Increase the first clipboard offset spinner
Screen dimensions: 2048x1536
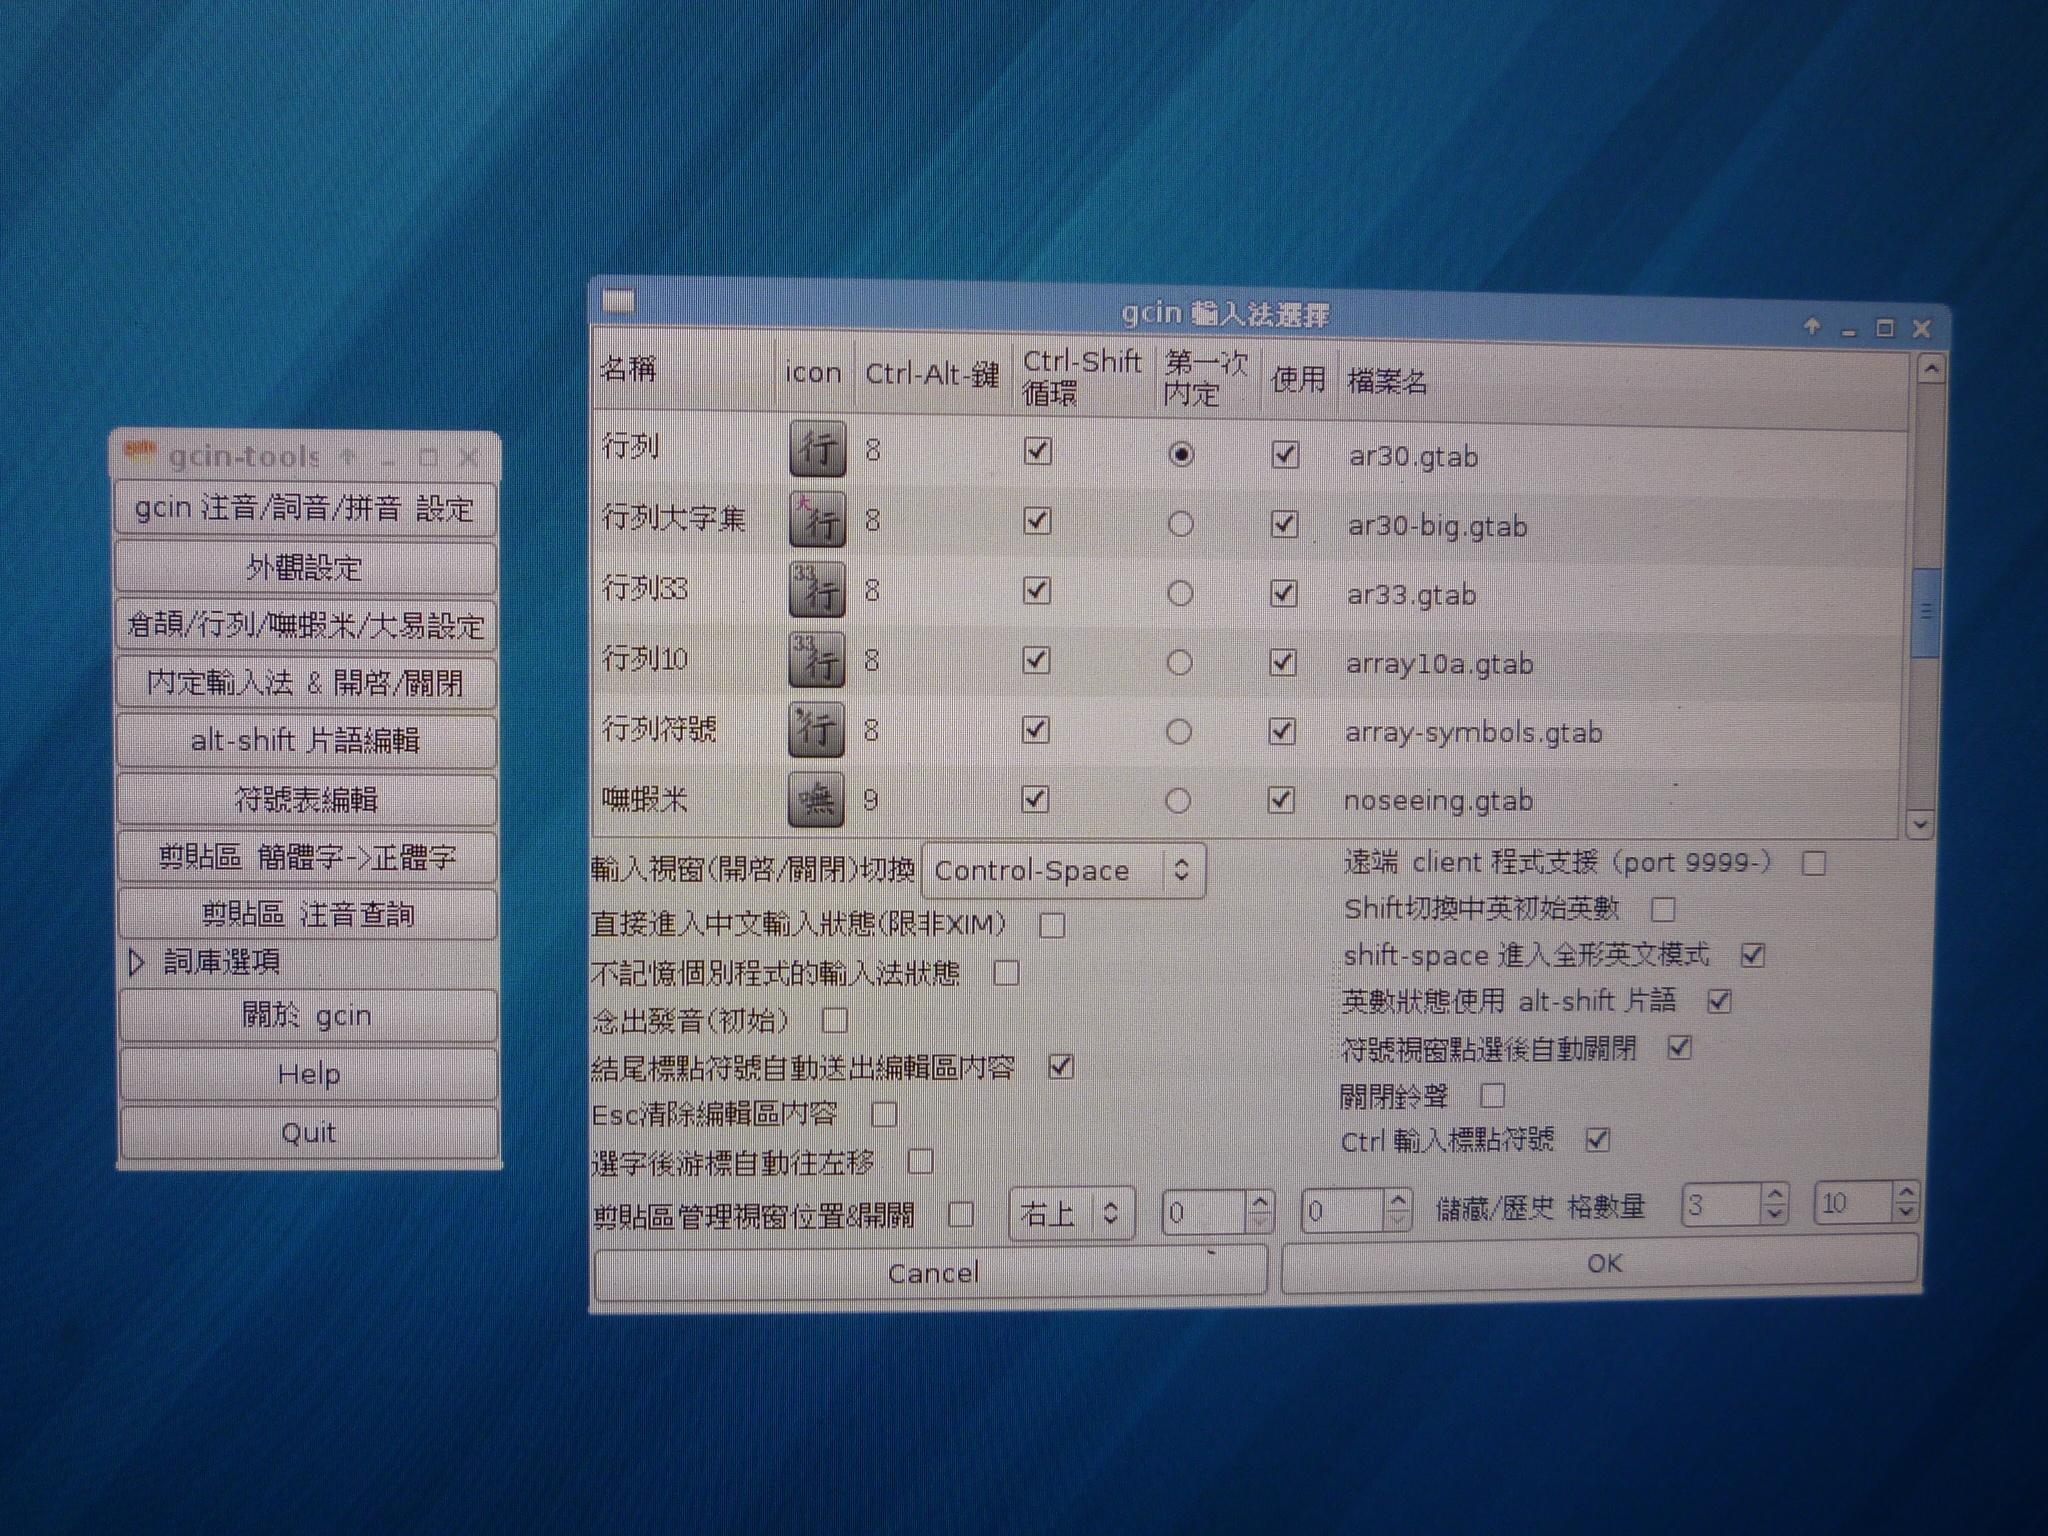1260,1201
